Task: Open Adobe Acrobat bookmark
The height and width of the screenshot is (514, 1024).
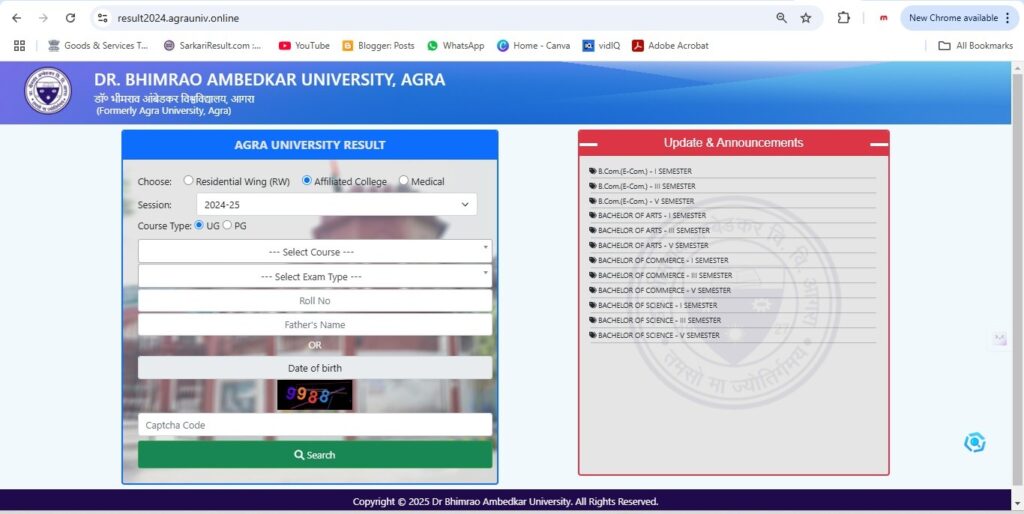Action: (x=670, y=46)
